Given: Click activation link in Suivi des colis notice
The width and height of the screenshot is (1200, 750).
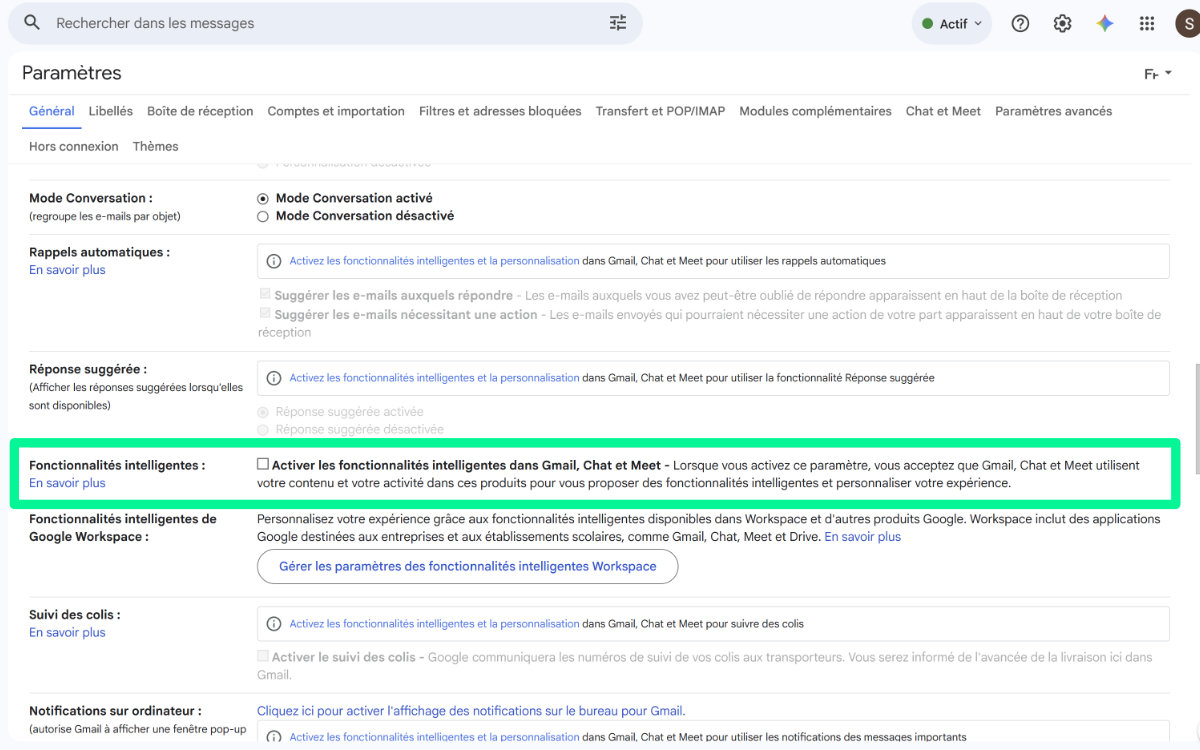Looking at the screenshot, I should point(434,624).
